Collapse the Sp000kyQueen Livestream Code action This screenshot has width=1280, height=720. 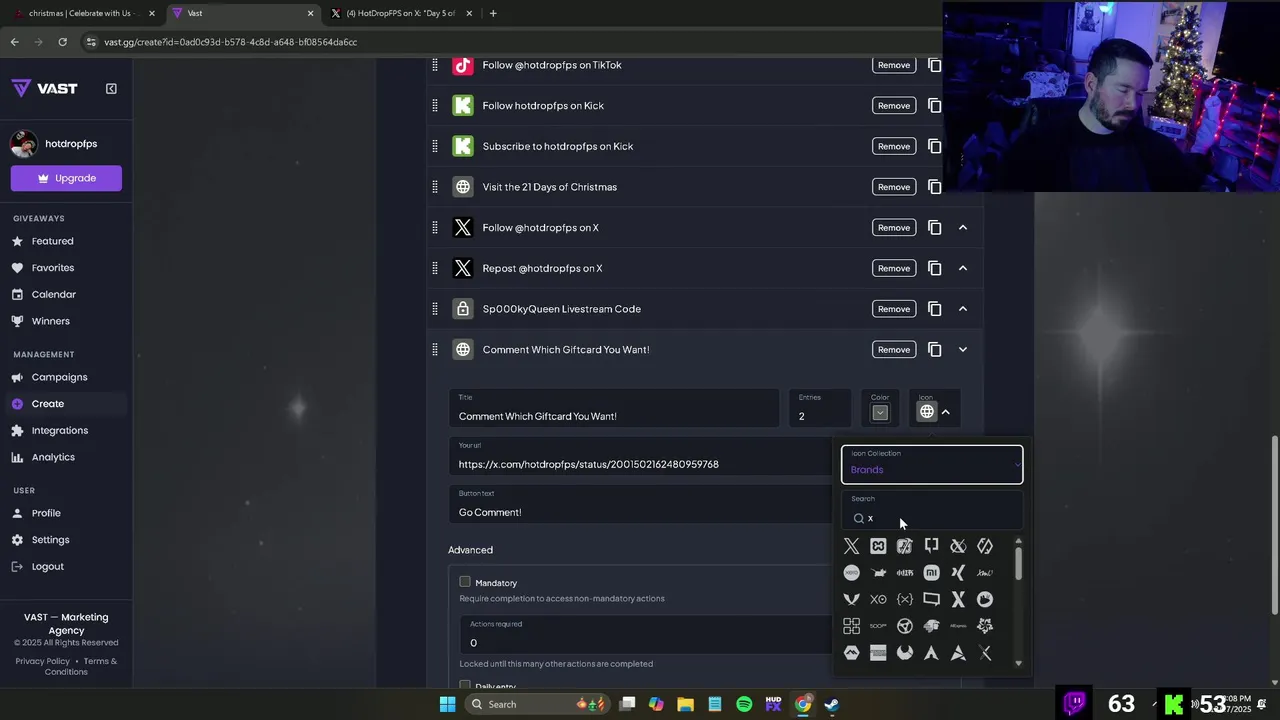click(x=963, y=309)
